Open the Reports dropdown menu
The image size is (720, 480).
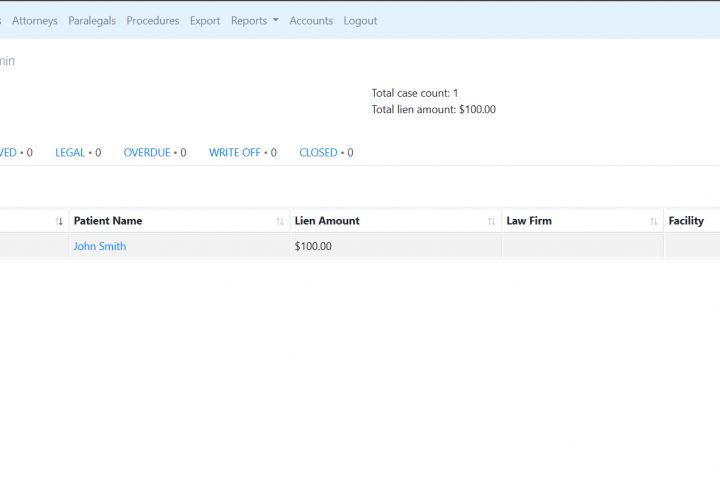coord(254,21)
